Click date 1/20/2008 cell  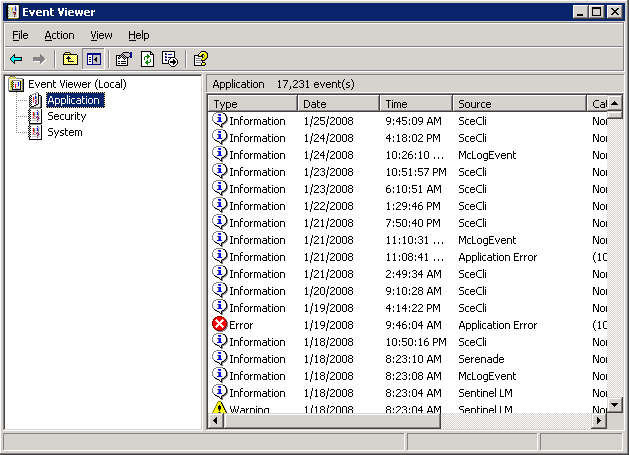coord(329,291)
